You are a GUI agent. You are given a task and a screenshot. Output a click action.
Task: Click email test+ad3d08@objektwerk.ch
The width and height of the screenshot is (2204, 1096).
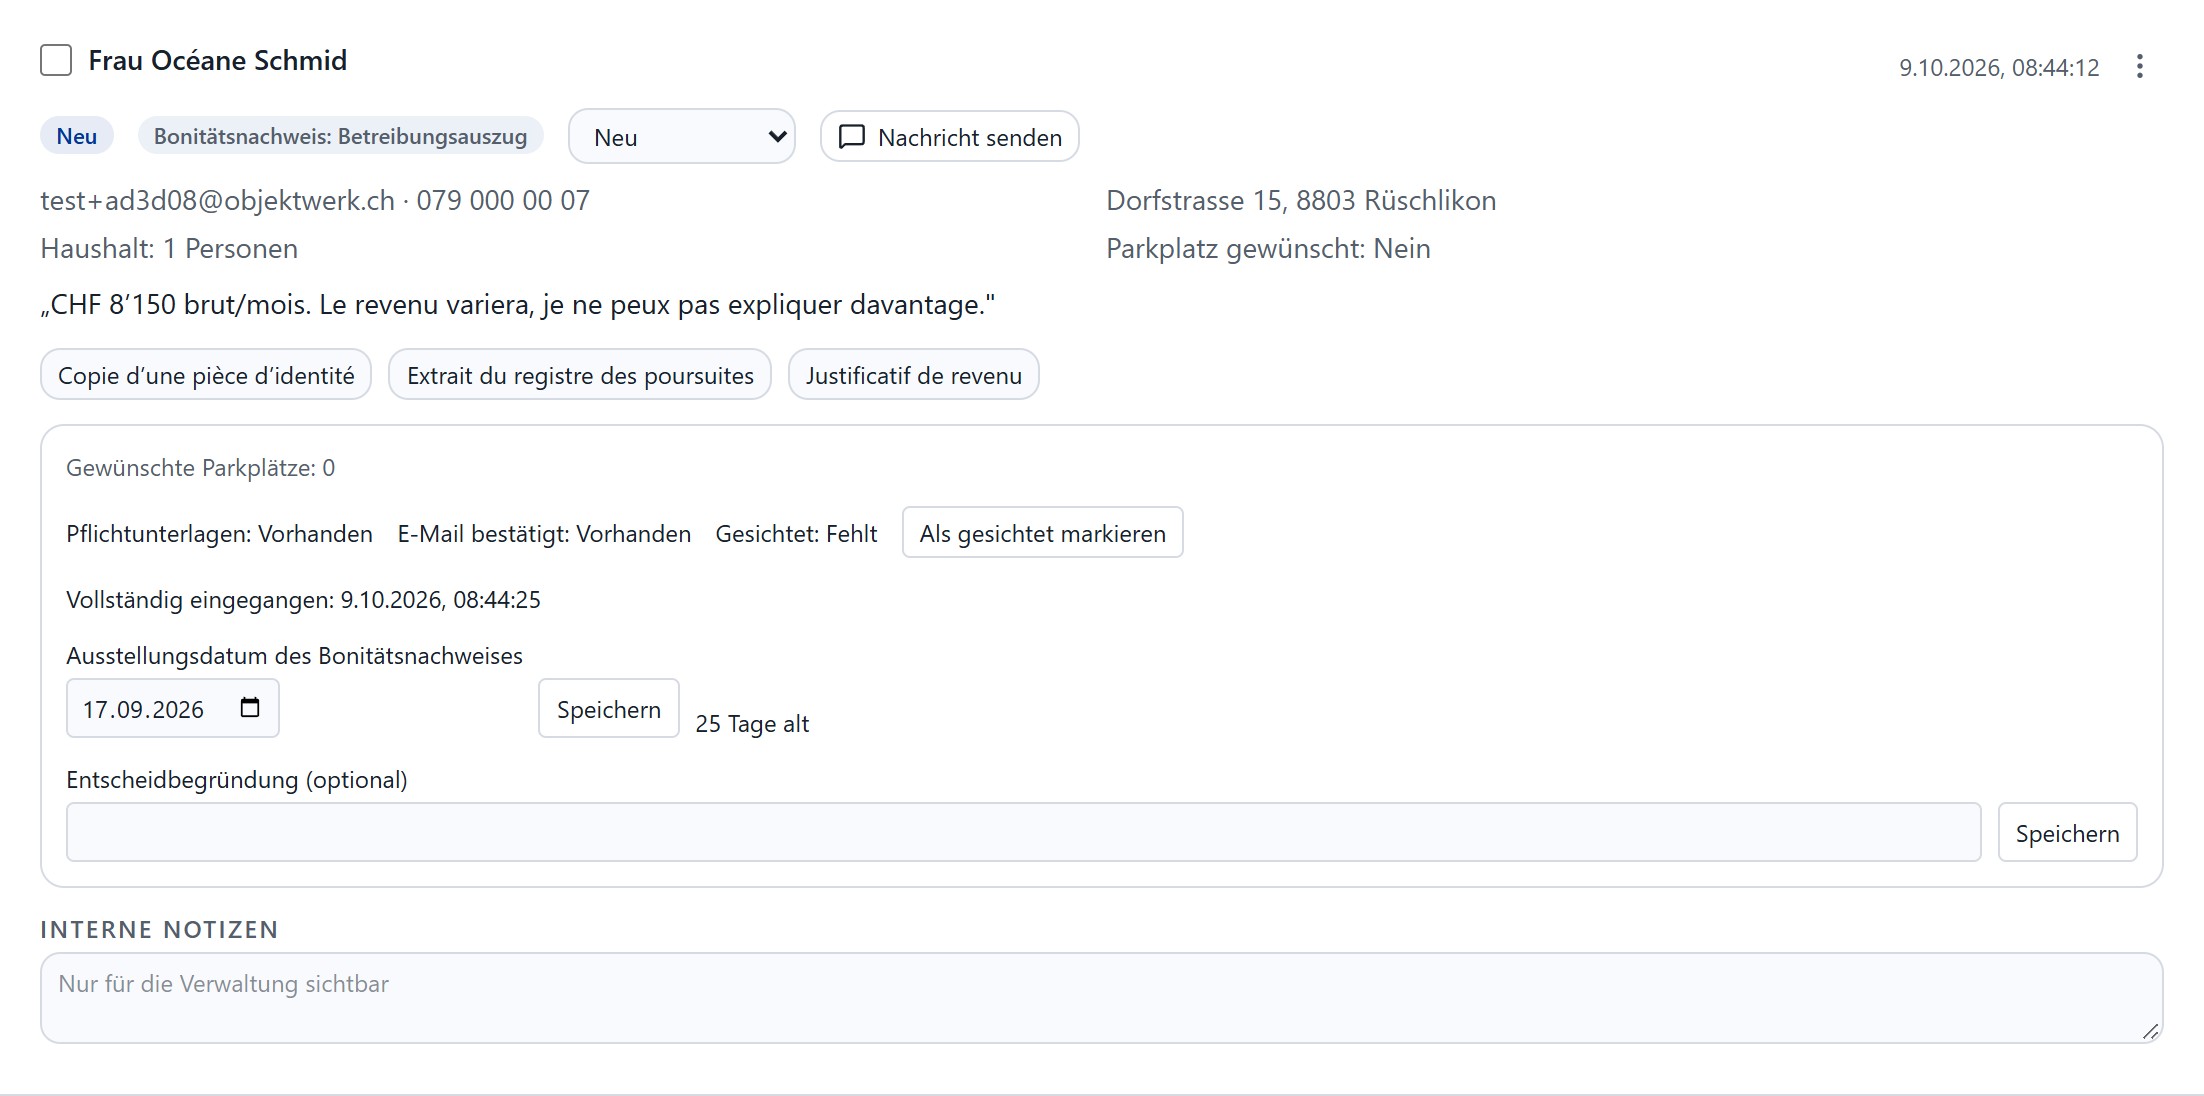click(218, 200)
